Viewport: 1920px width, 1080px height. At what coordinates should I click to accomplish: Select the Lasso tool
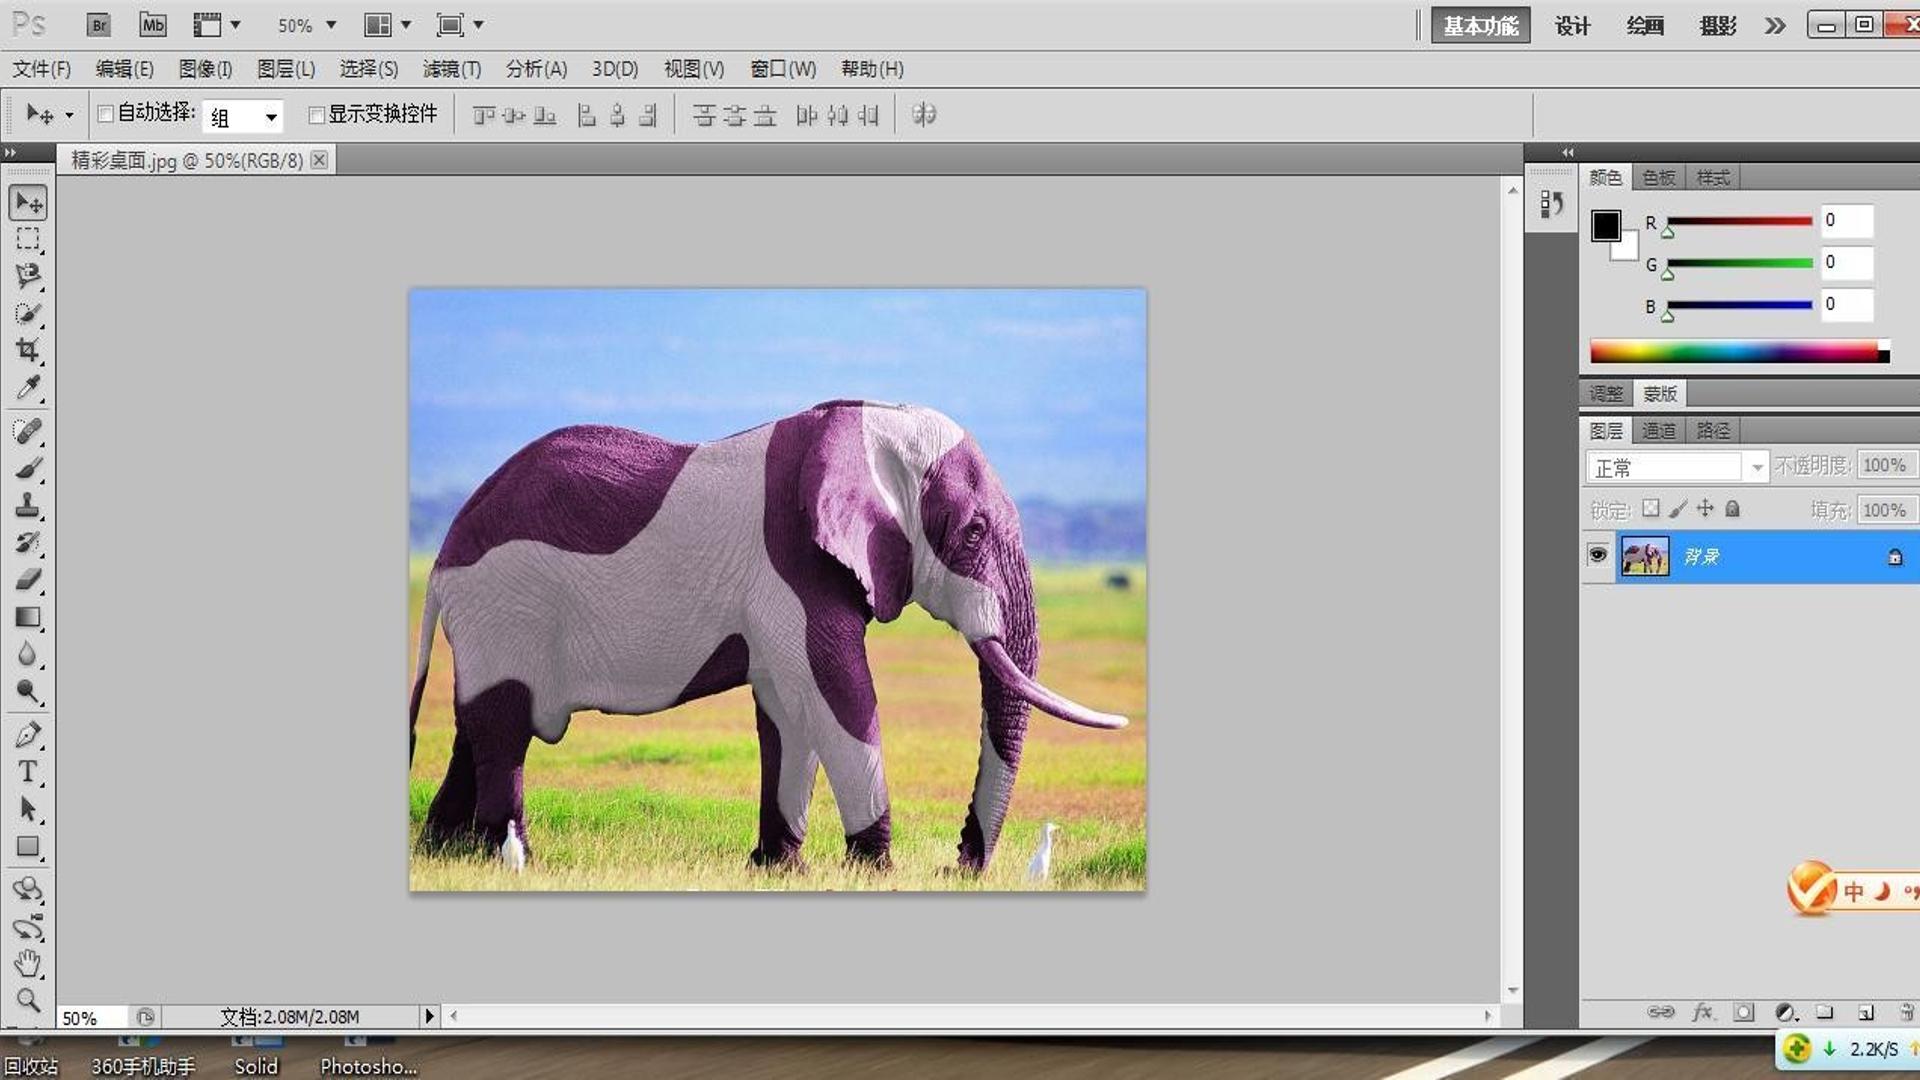pyautogui.click(x=28, y=276)
